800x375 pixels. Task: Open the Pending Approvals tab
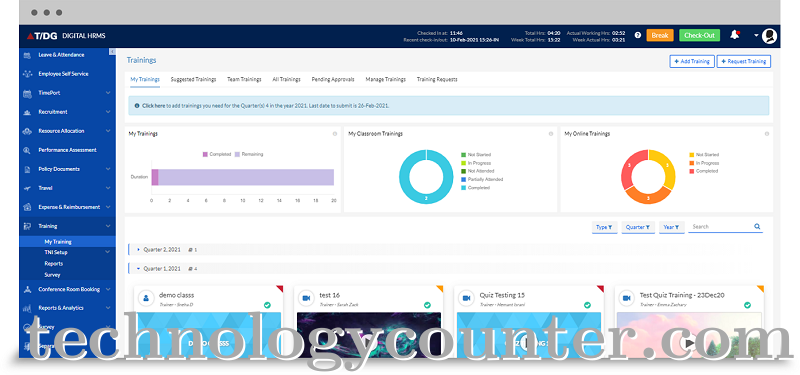pyautogui.click(x=333, y=79)
